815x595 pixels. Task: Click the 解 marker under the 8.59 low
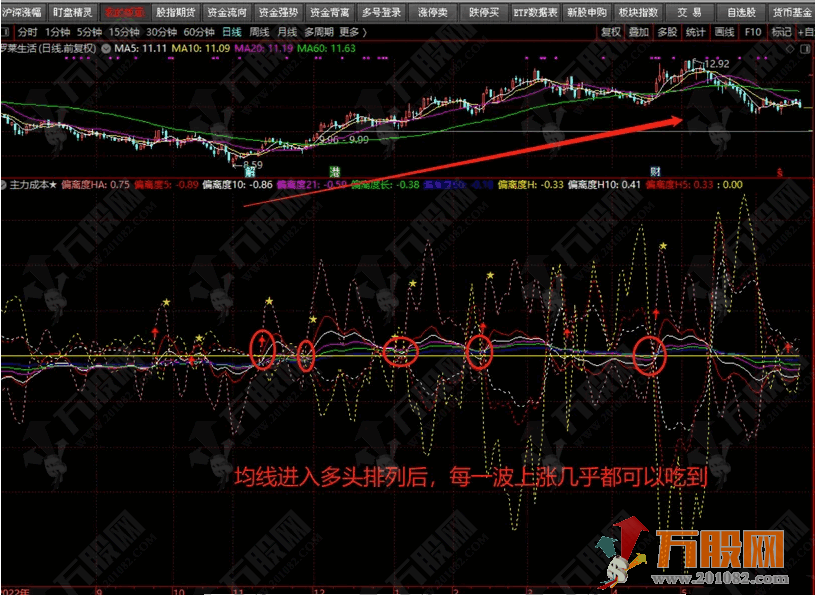[249, 172]
